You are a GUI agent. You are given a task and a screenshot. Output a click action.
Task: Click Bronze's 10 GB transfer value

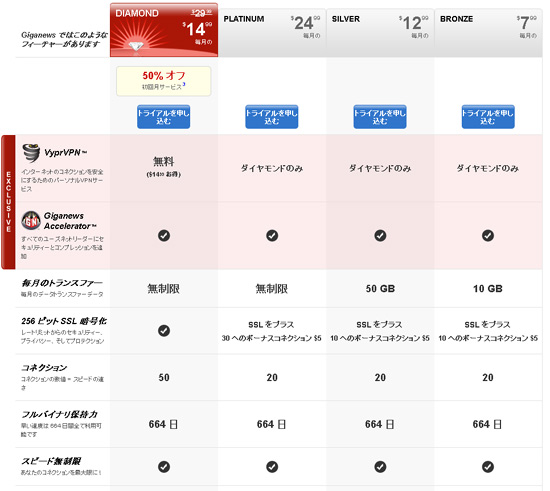click(x=488, y=289)
